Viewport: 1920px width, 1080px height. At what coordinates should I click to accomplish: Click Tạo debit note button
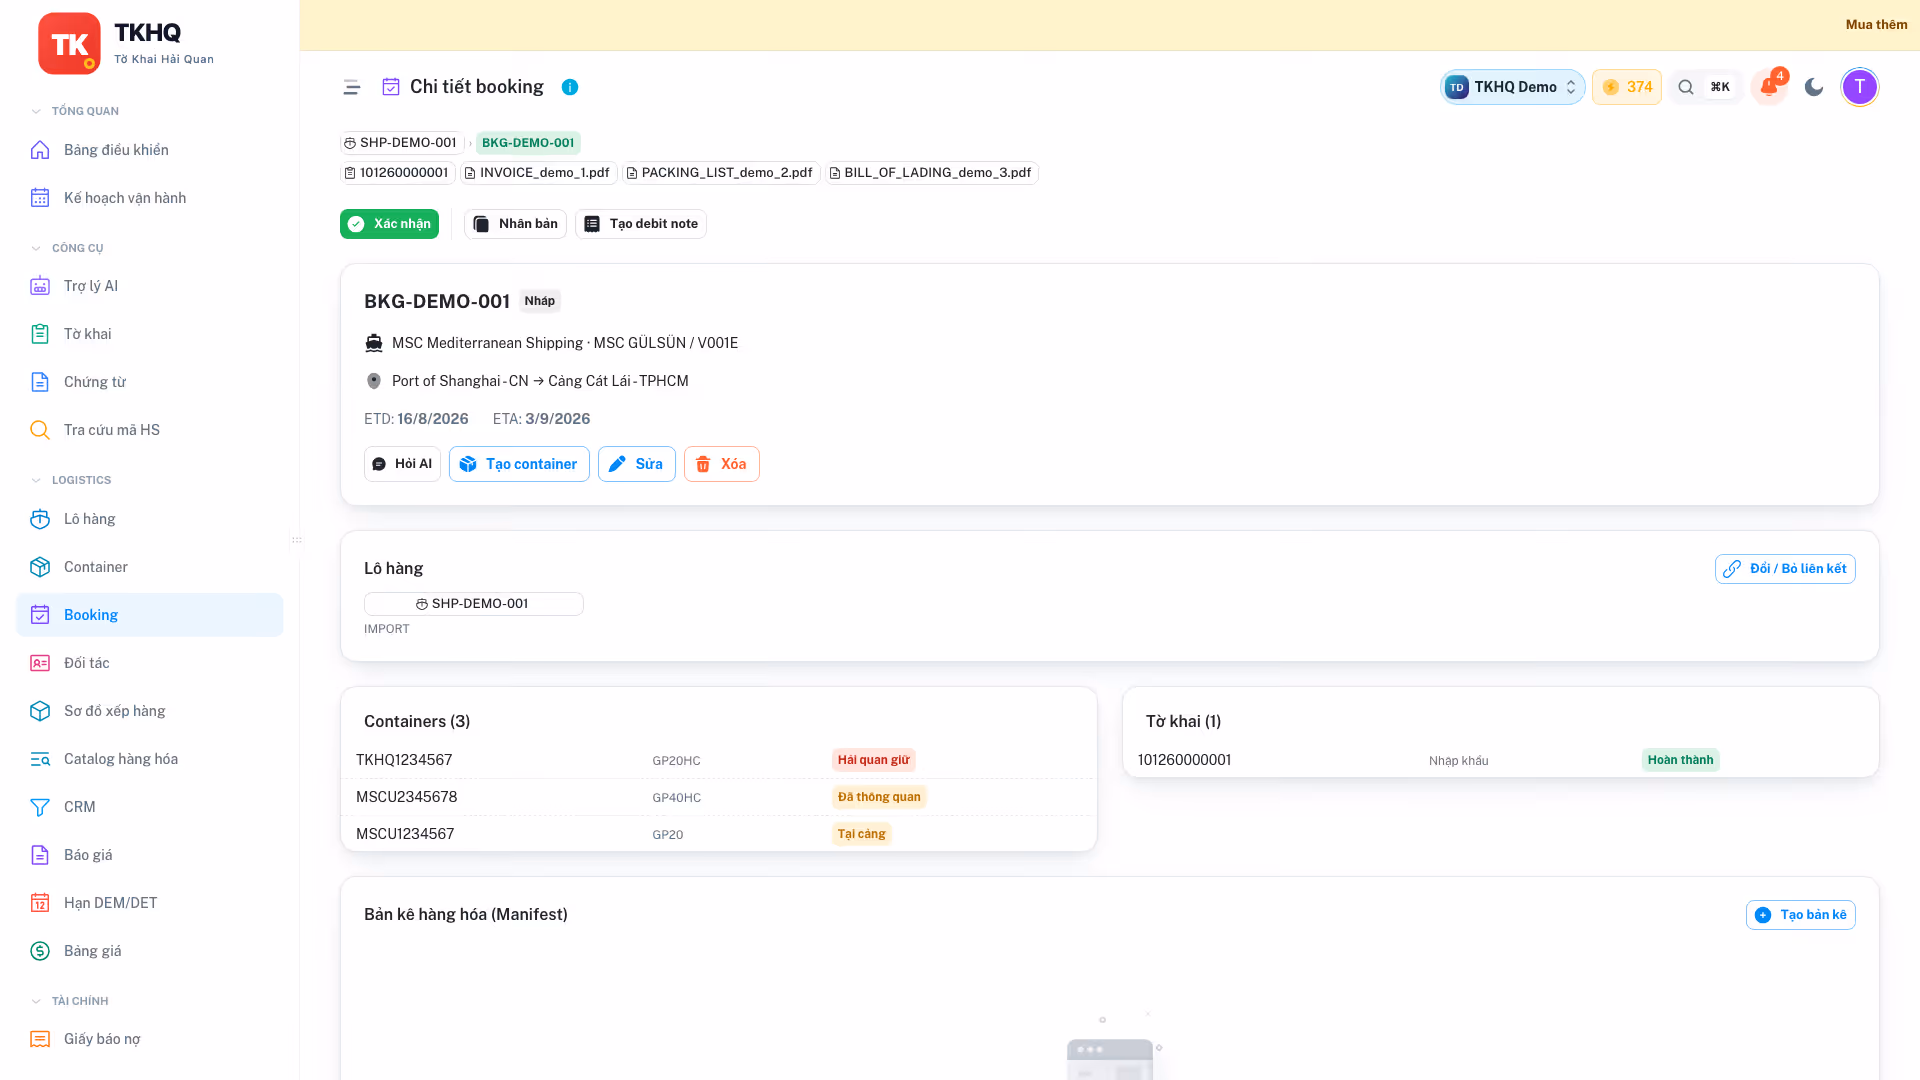[640, 224]
